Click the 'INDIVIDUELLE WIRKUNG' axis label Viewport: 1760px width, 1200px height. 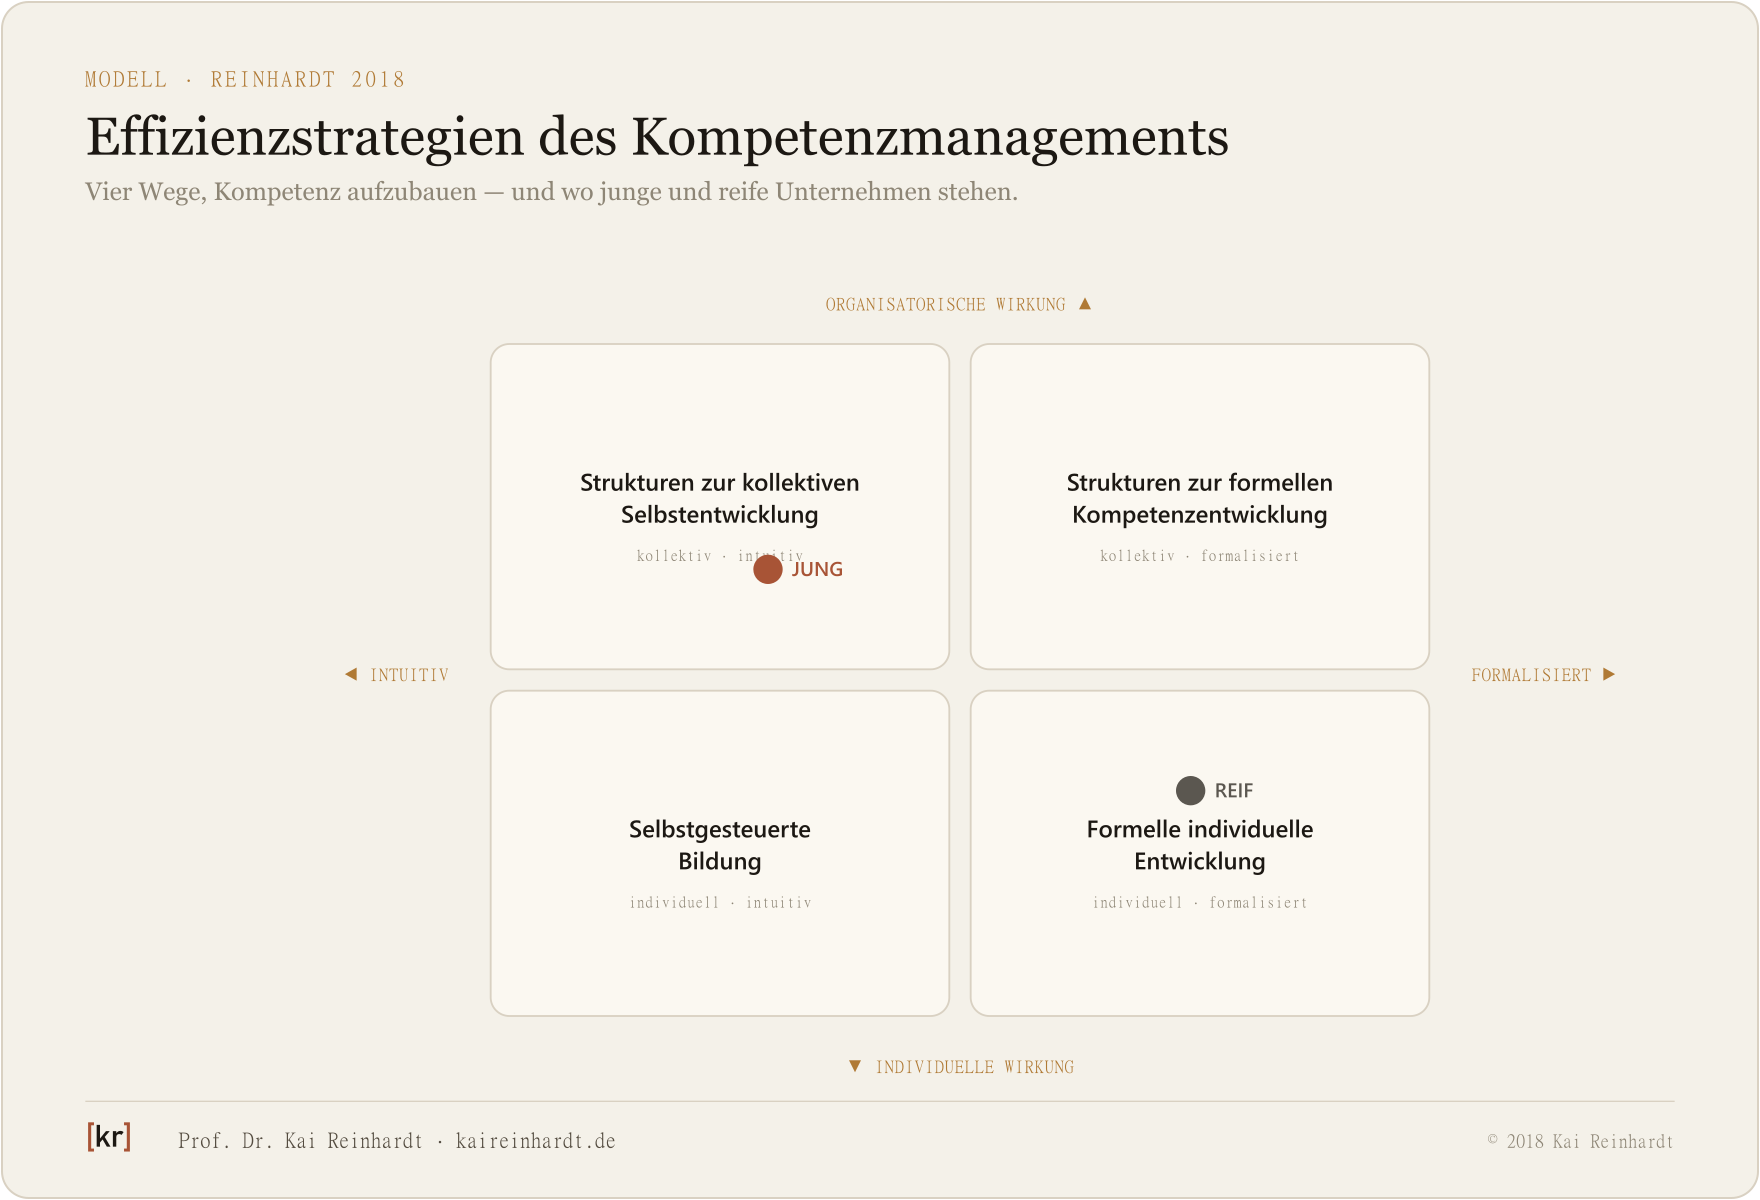(975, 1067)
